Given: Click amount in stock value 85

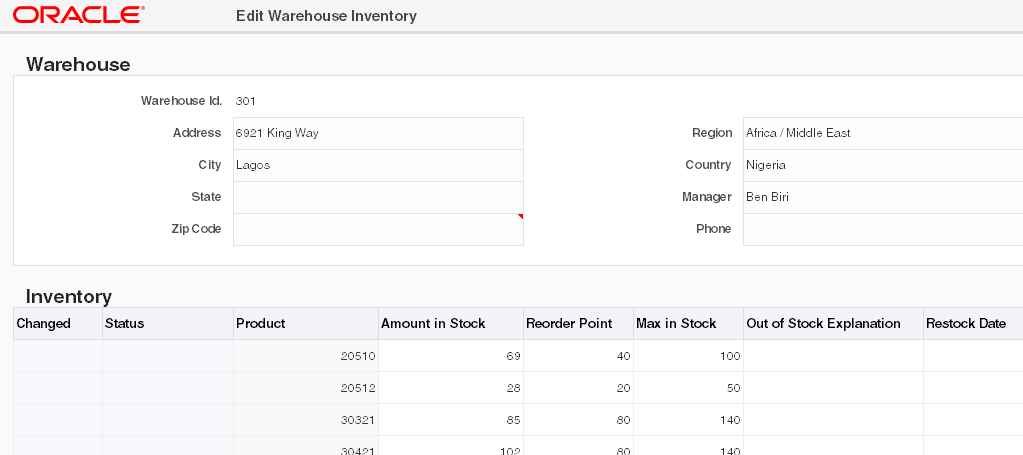Looking at the screenshot, I should pos(451,420).
